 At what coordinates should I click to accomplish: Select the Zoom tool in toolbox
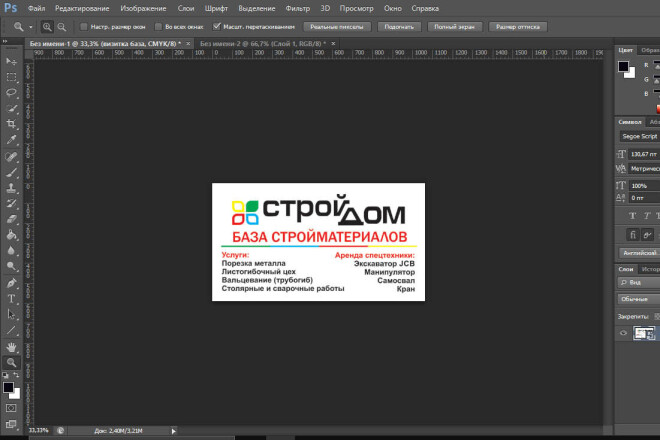tap(11, 363)
